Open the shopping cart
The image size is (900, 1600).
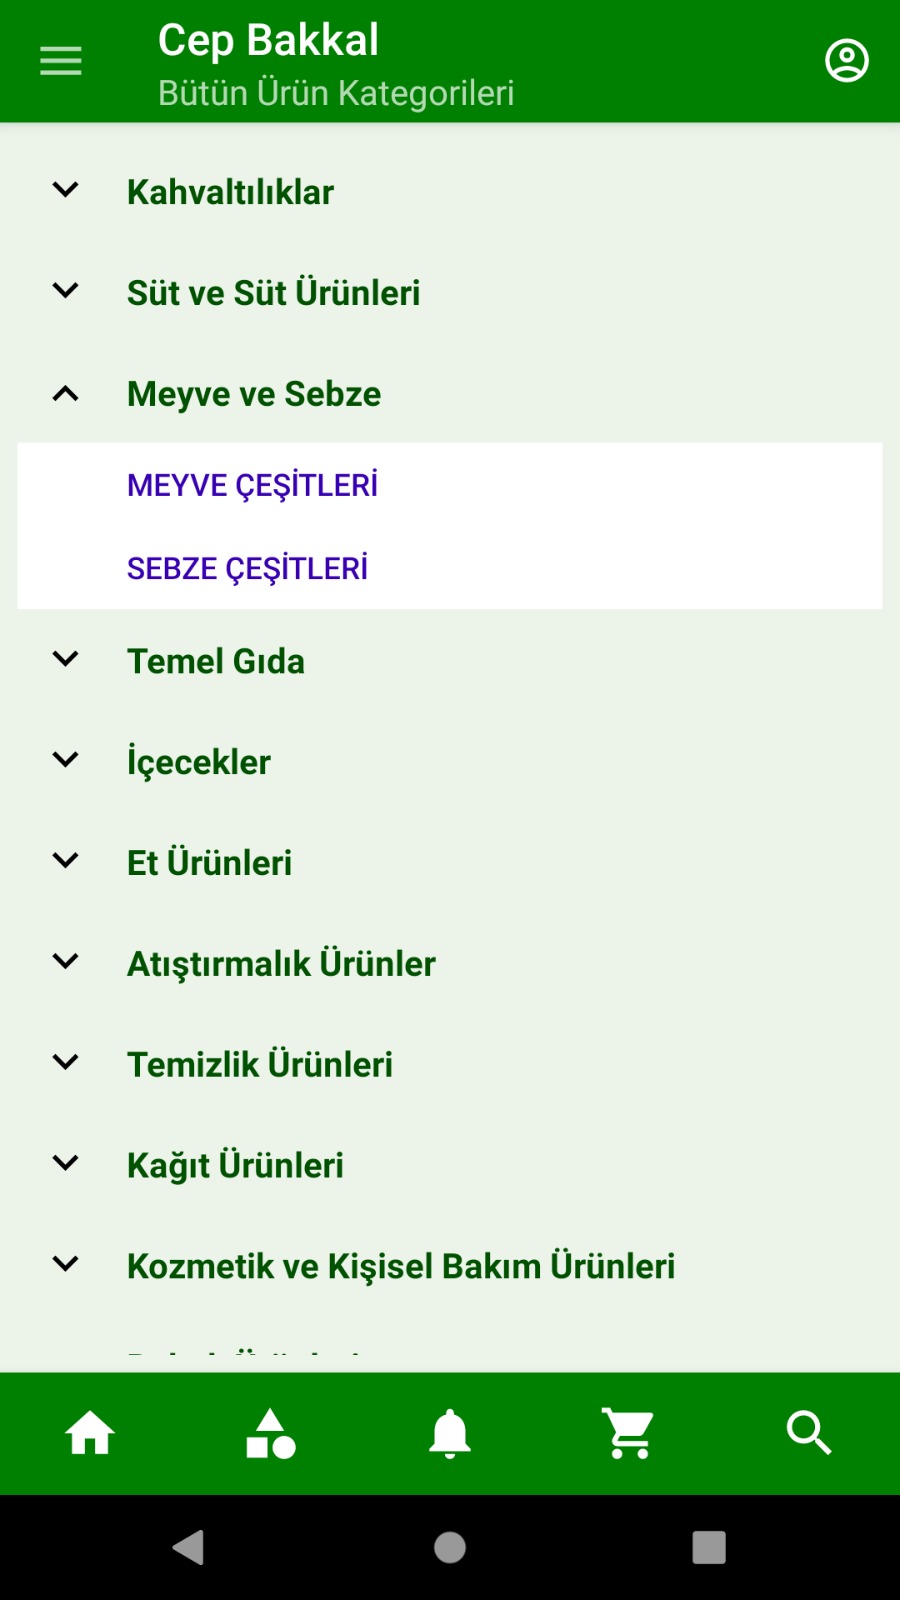pyautogui.click(x=629, y=1433)
